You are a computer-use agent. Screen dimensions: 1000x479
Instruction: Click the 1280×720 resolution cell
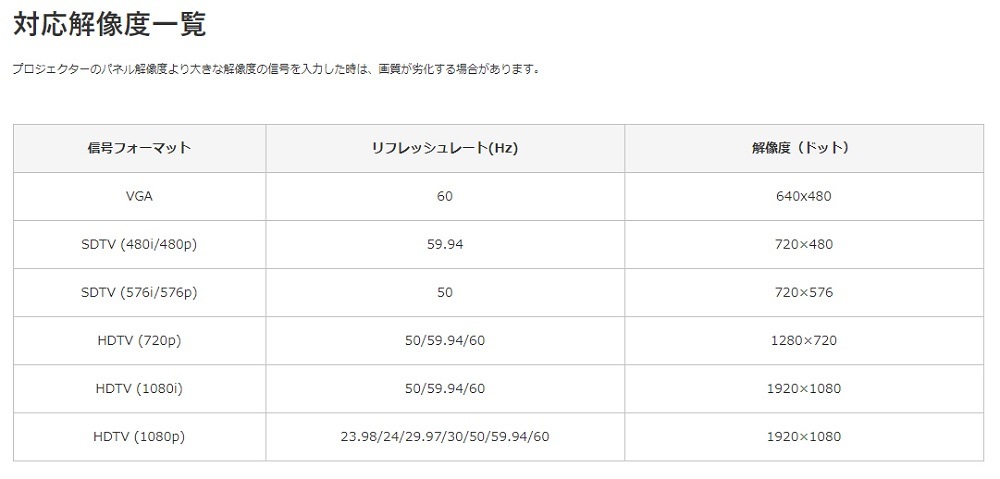pos(803,340)
